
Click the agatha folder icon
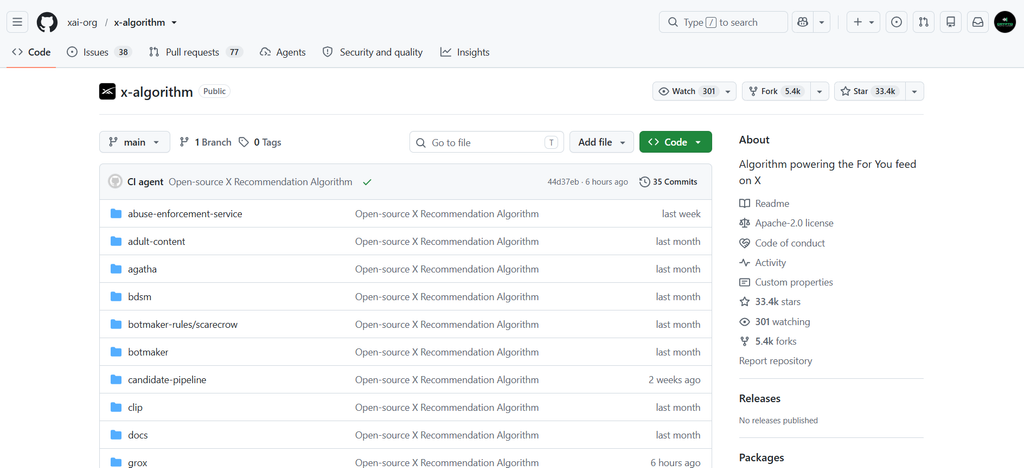click(116, 269)
